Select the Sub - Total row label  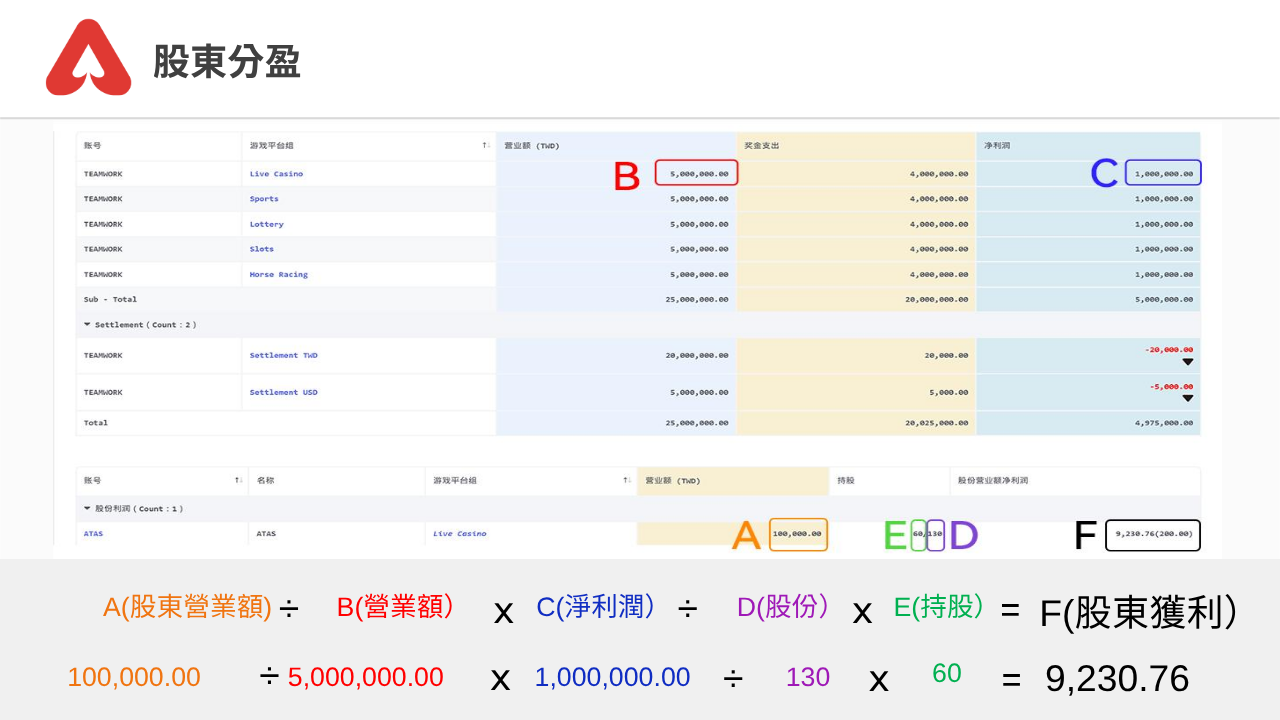pyautogui.click(x=110, y=299)
